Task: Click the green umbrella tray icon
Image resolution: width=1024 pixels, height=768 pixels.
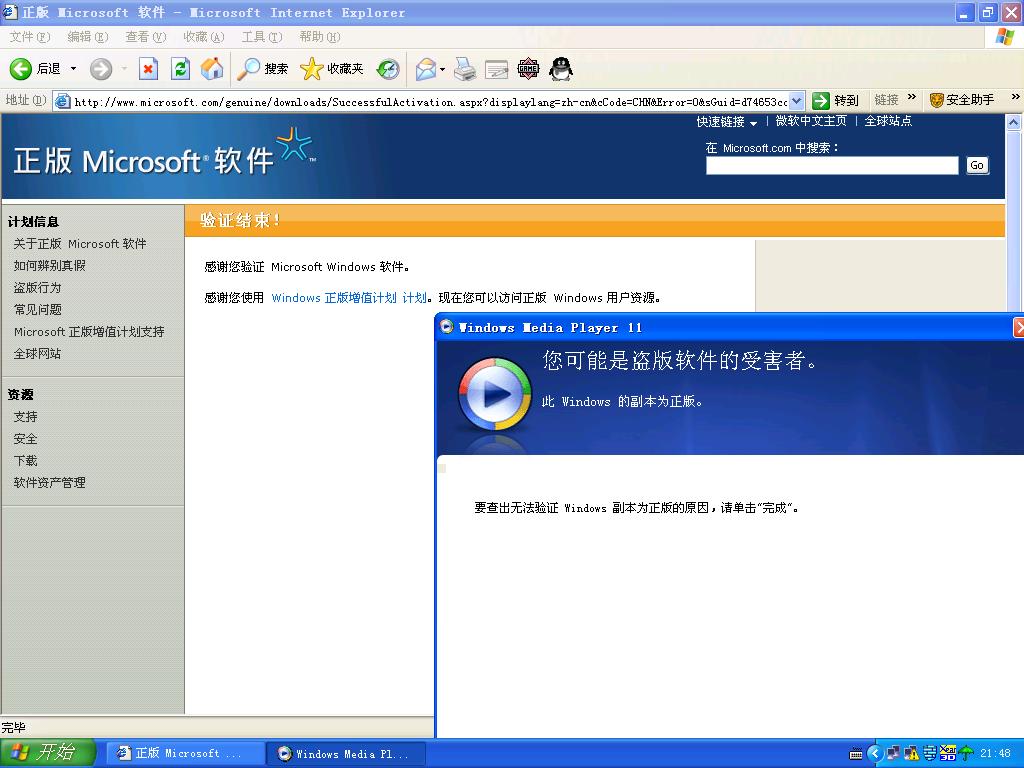Action: pyautogui.click(x=967, y=754)
